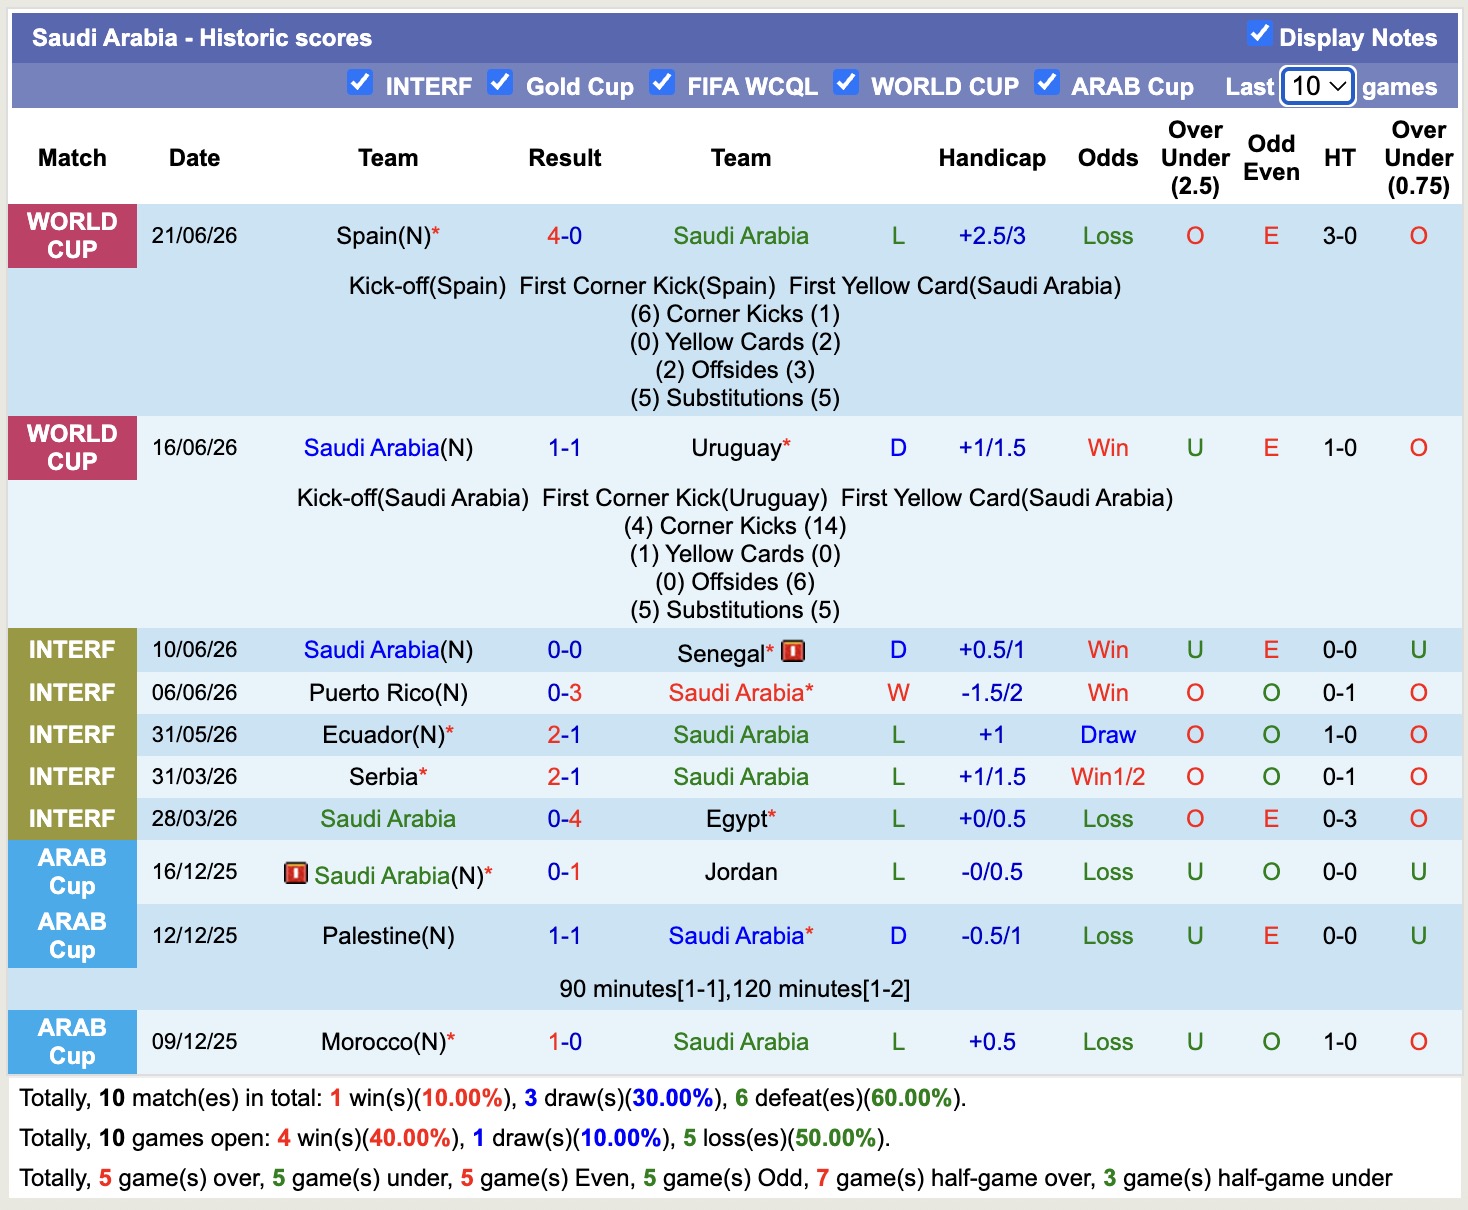The image size is (1468, 1210).
Task: Click the (4) Corner Kicks (14) note
Action: click(x=735, y=526)
